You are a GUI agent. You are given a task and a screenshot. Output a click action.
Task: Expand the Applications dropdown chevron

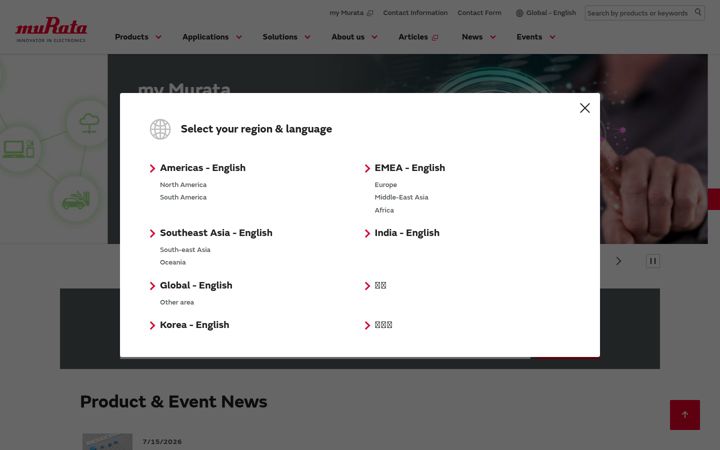click(239, 37)
